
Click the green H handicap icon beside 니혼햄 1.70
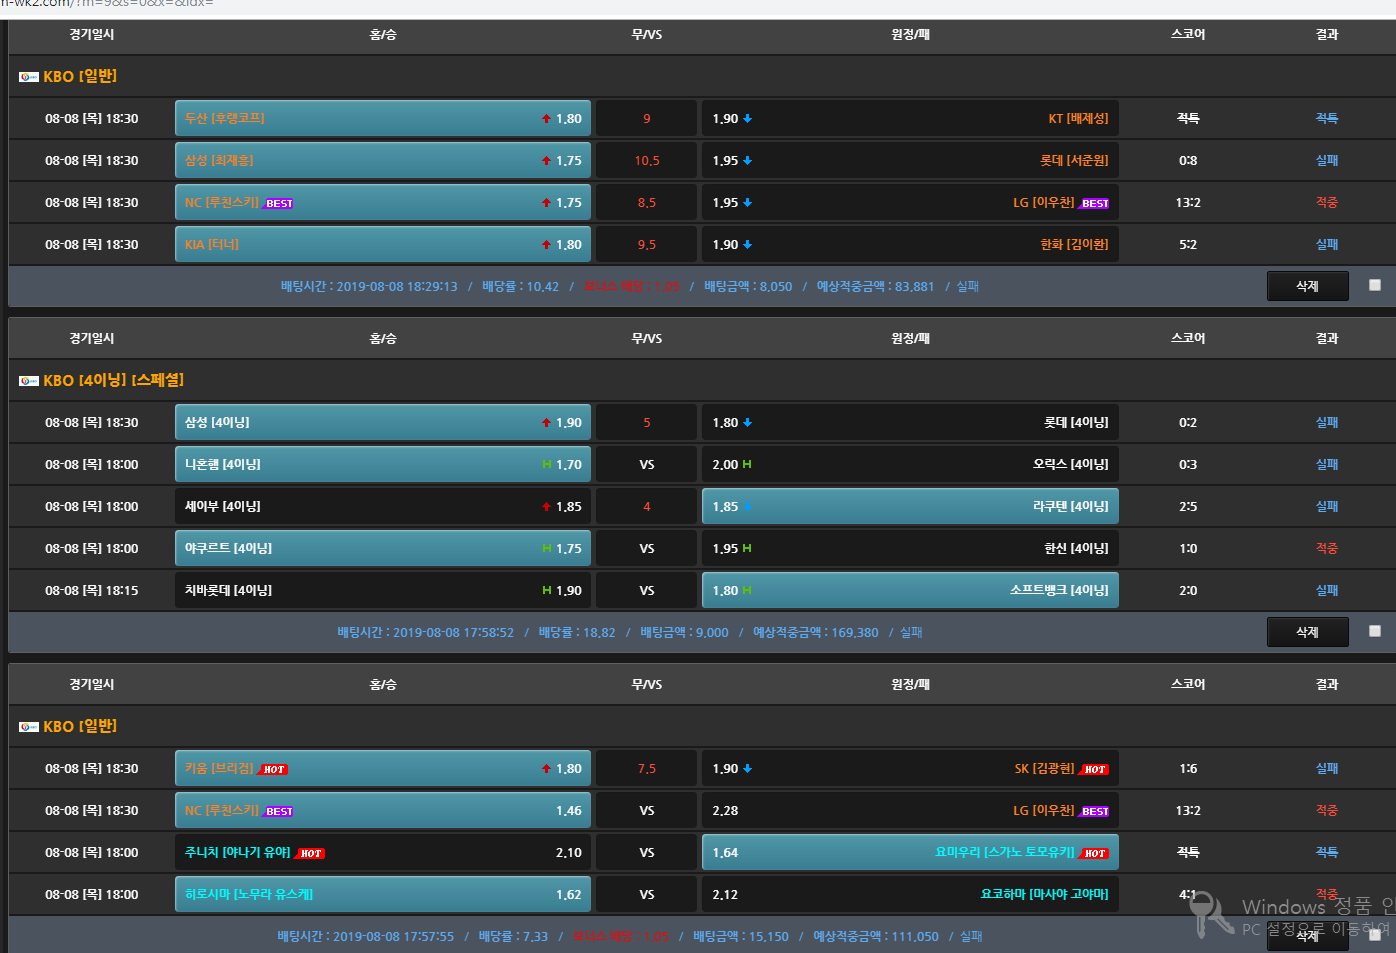click(x=547, y=465)
